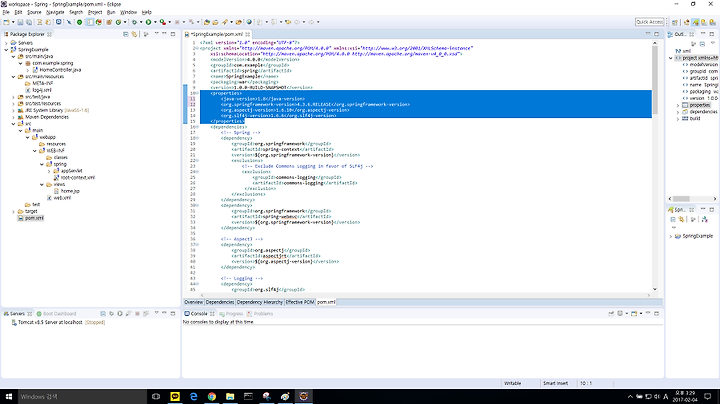Open Edge from the taskbar

(x=193, y=396)
